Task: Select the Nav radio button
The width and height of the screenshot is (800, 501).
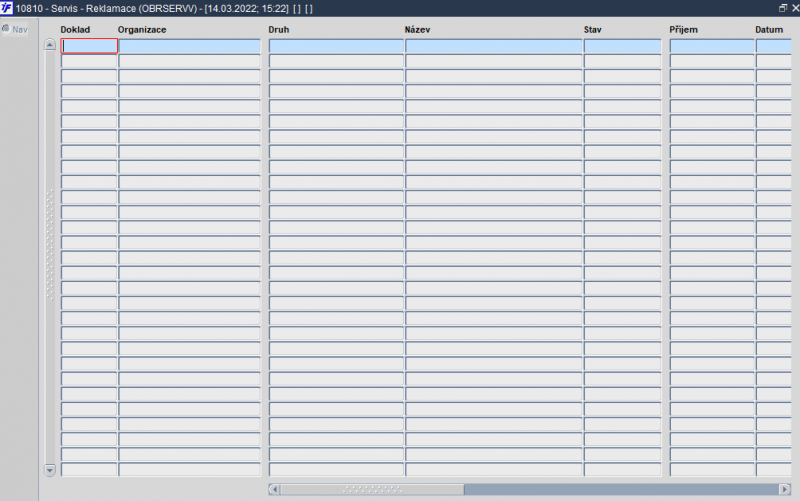Action: point(6,29)
